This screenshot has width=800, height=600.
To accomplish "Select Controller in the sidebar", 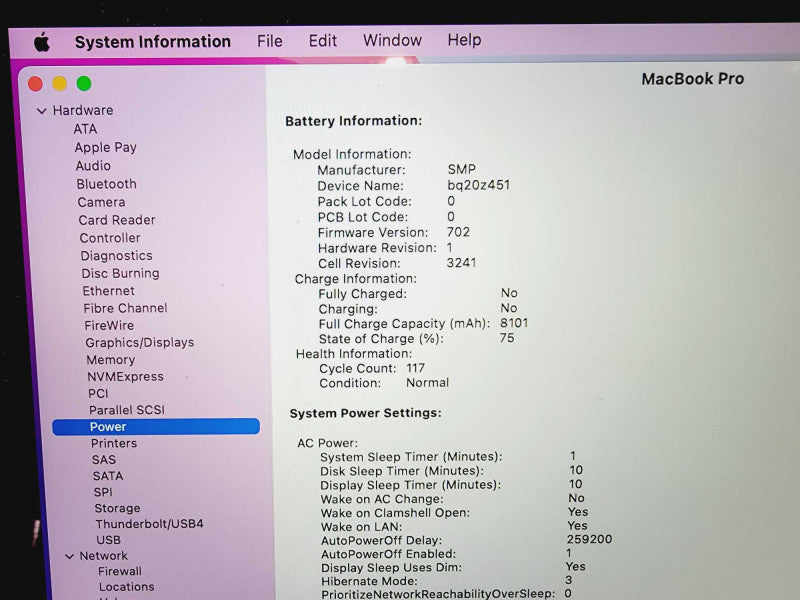I will pyautogui.click(x=110, y=238).
